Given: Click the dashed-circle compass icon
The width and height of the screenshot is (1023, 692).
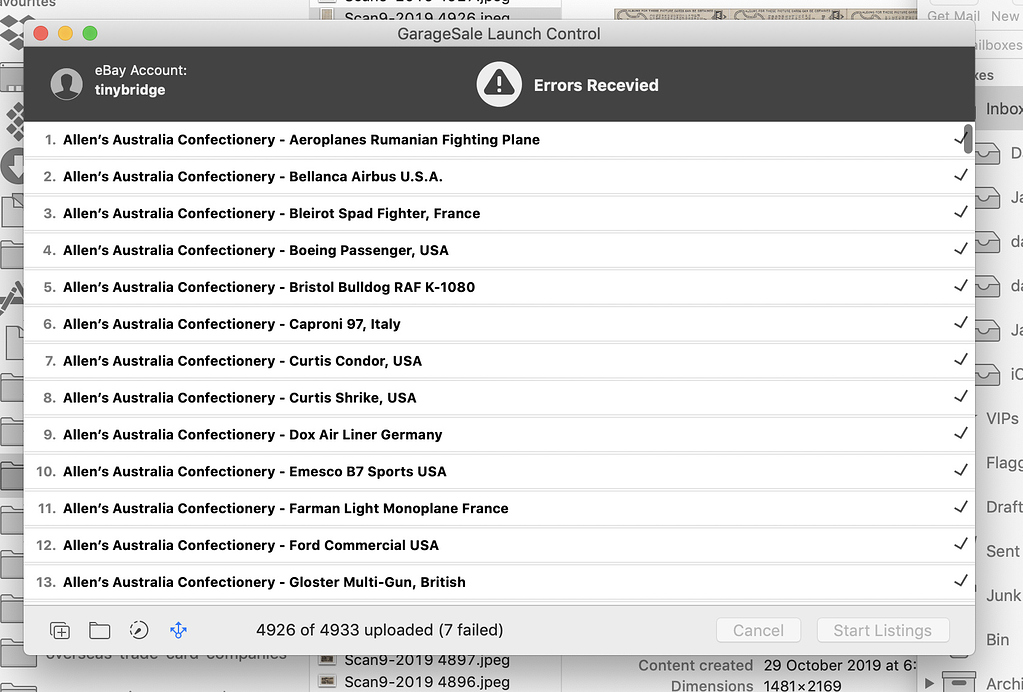Looking at the screenshot, I should coord(139,630).
